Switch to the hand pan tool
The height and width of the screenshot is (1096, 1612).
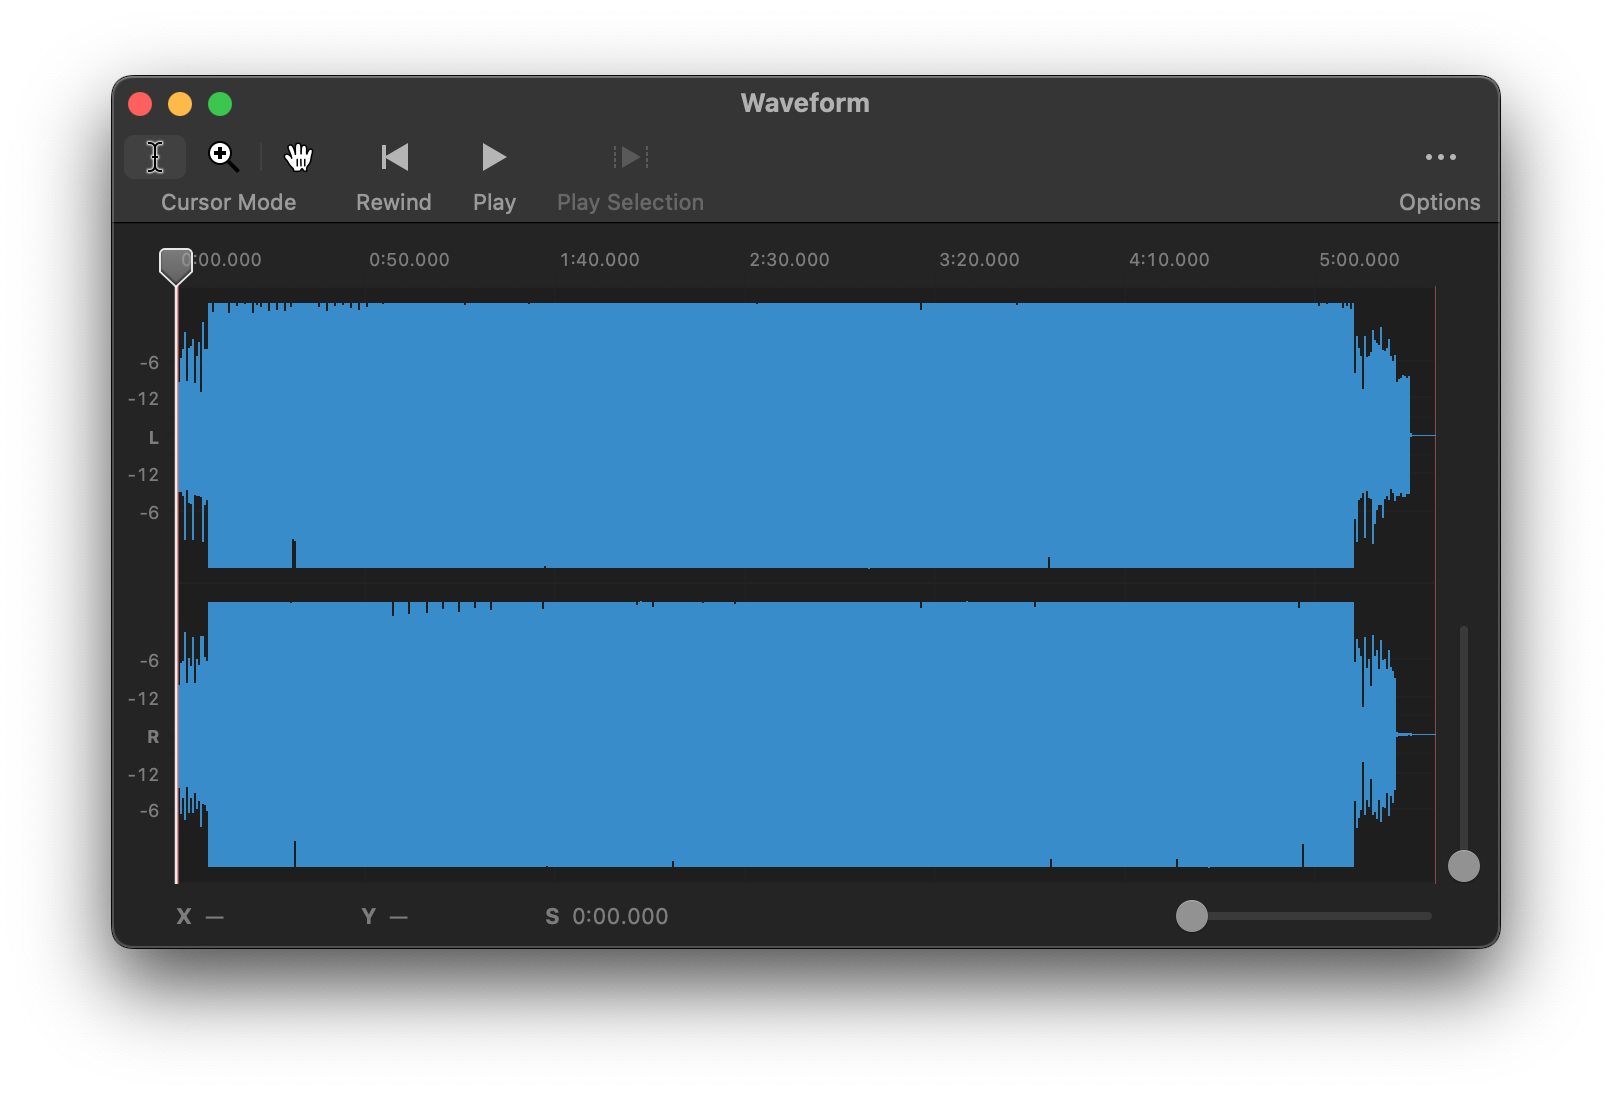point(298,157)
